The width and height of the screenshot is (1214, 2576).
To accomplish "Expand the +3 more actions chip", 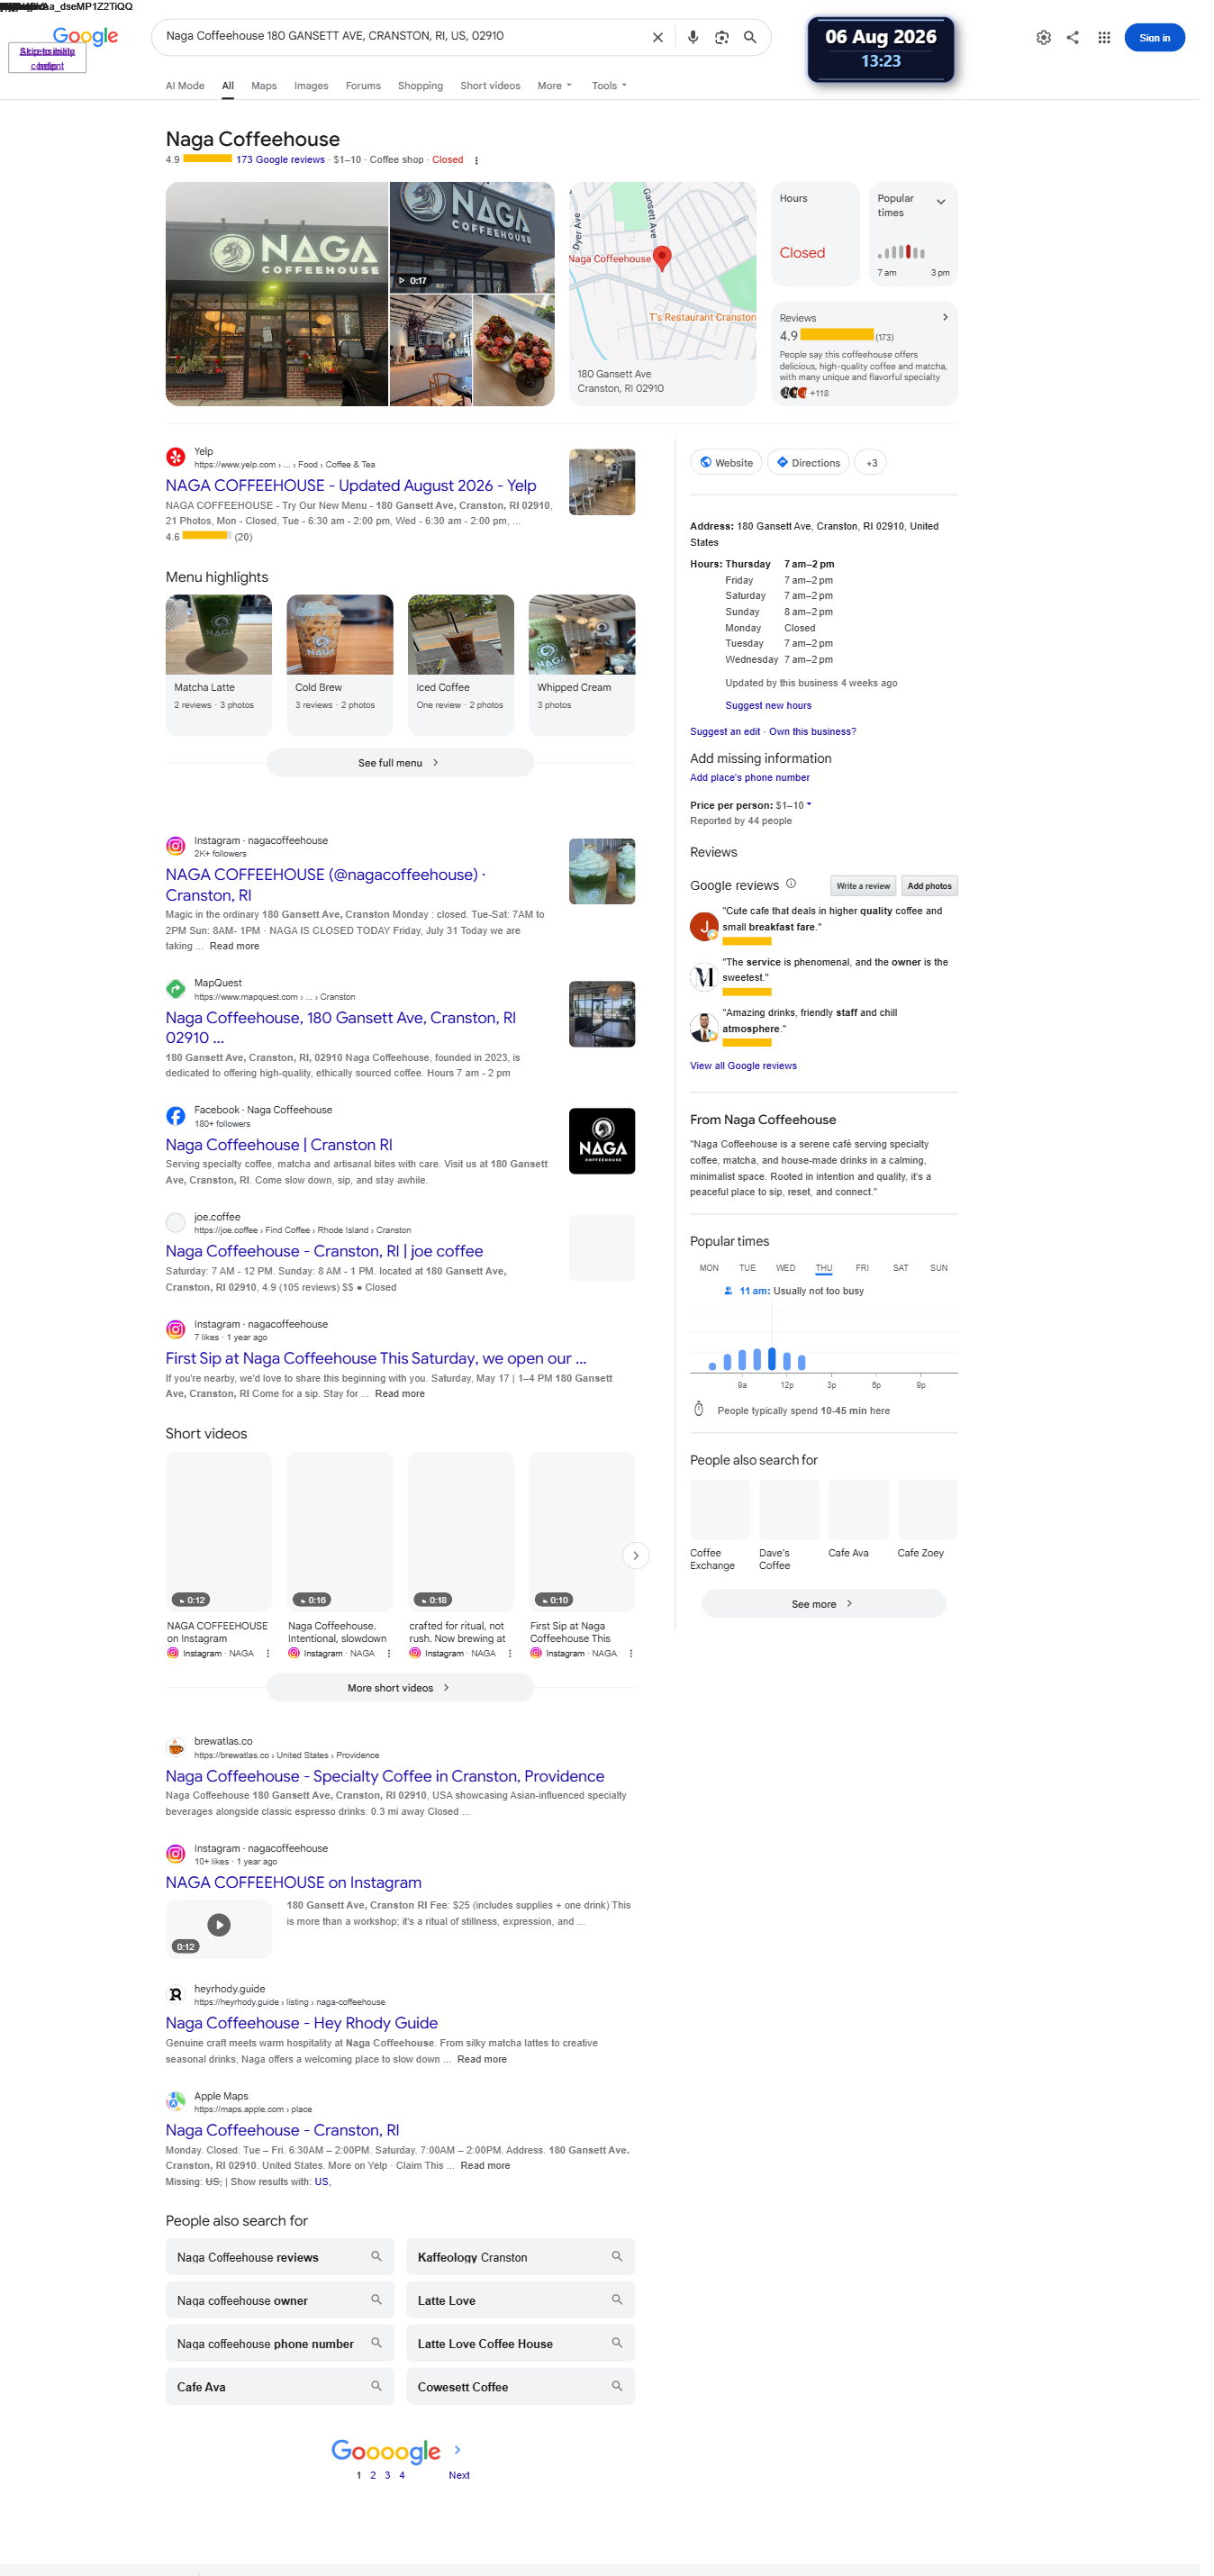I will (871, 463).
